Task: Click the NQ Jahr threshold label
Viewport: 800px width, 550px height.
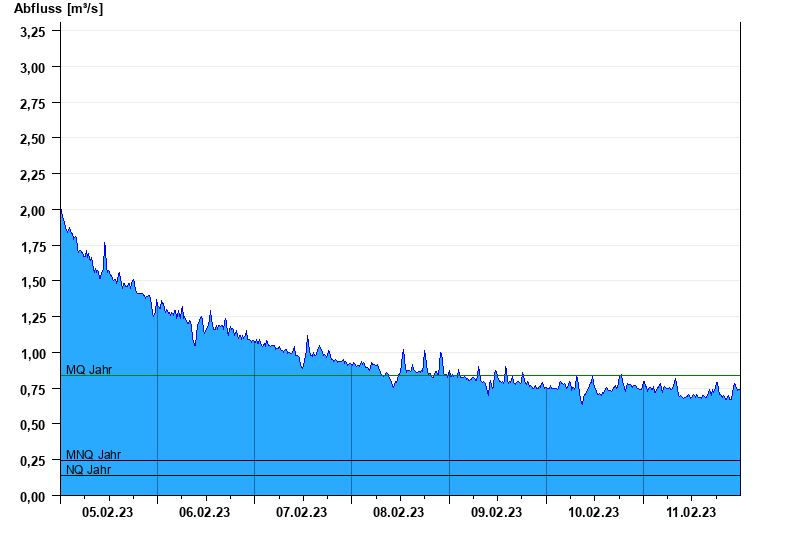Action: pos(88,469)
